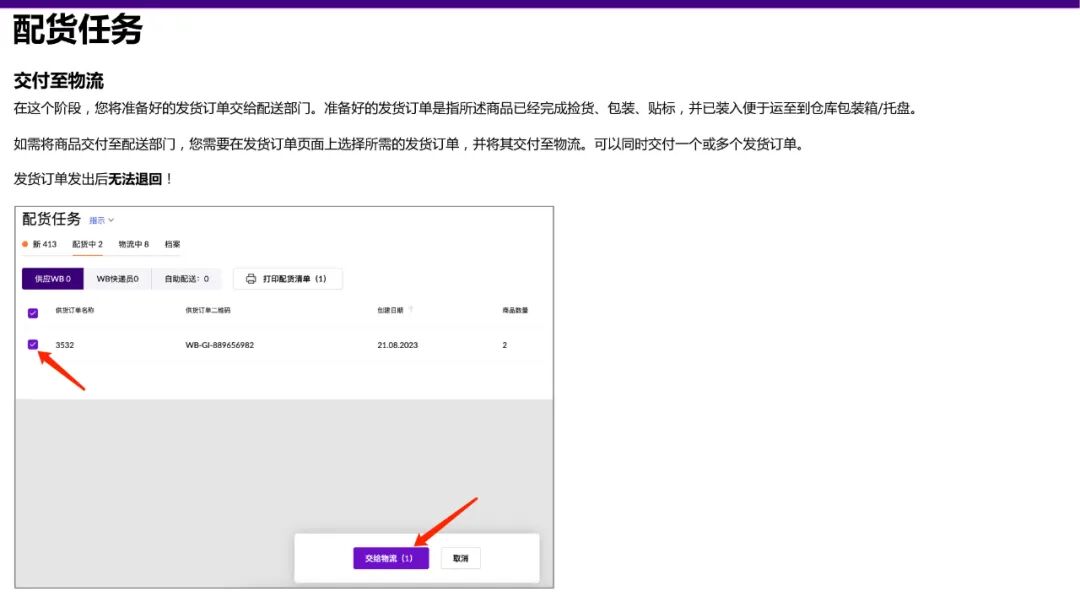Uncheck the checkbox for order 3532
The height and width of the screenshot is (608, 1080).
[33, 344]
